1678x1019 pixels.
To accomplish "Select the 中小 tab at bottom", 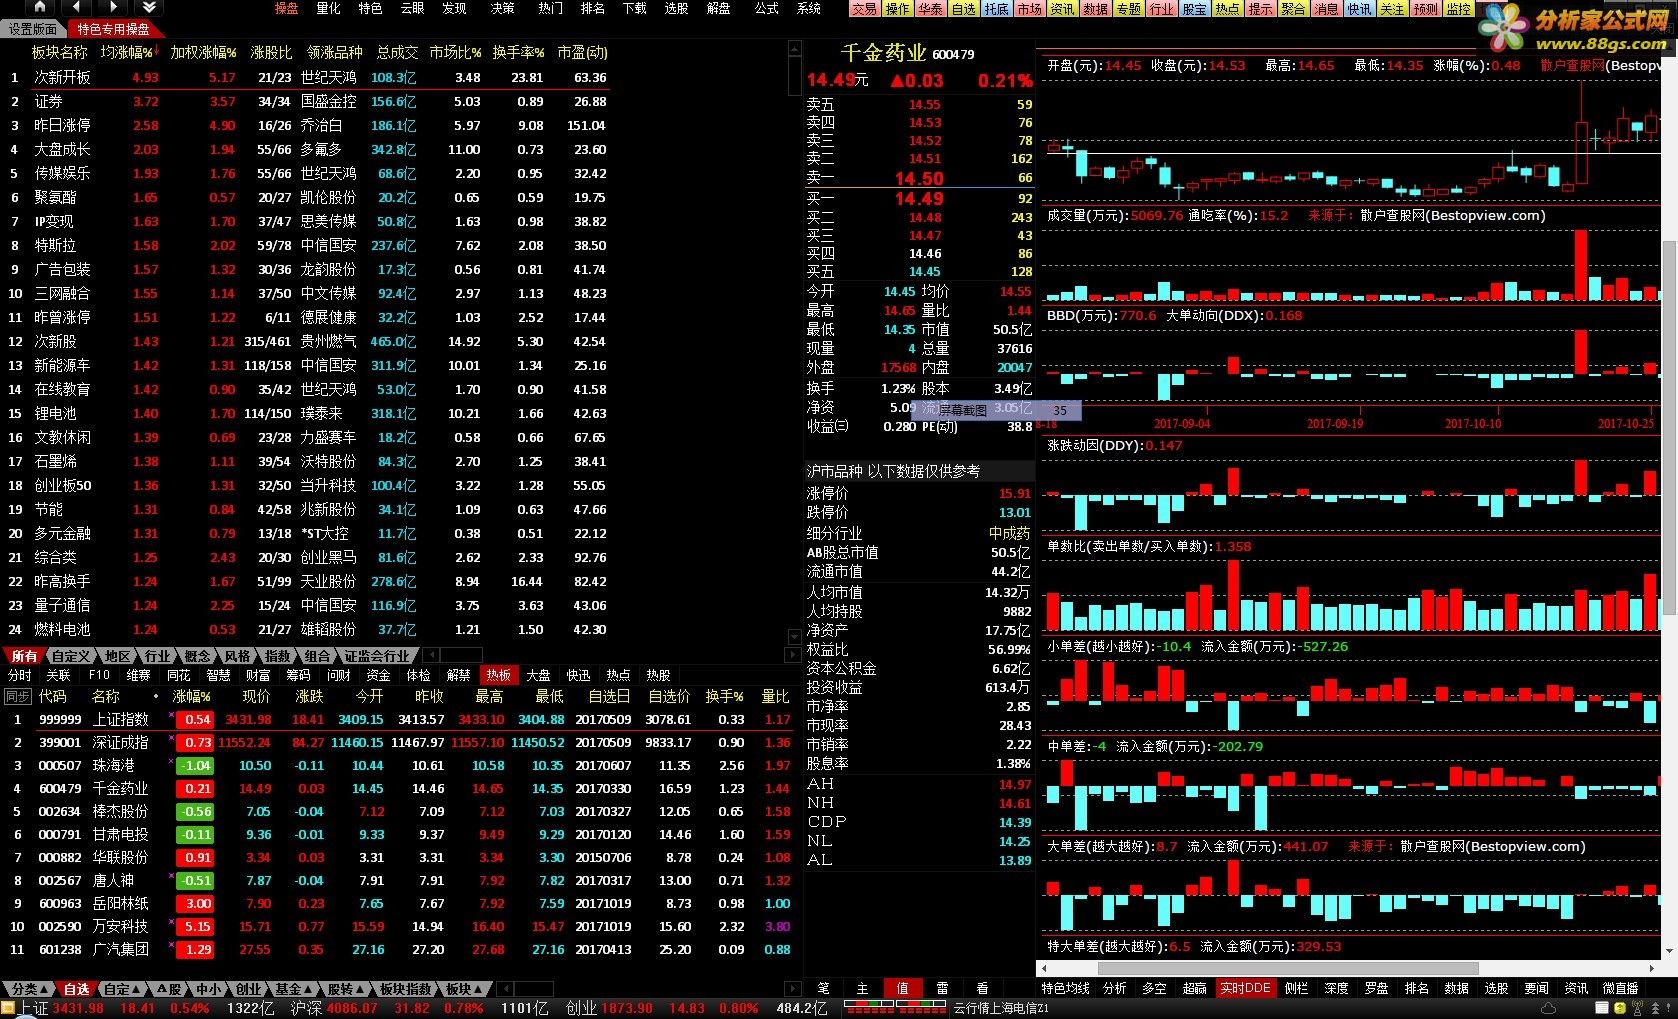I will click(208, 989).
